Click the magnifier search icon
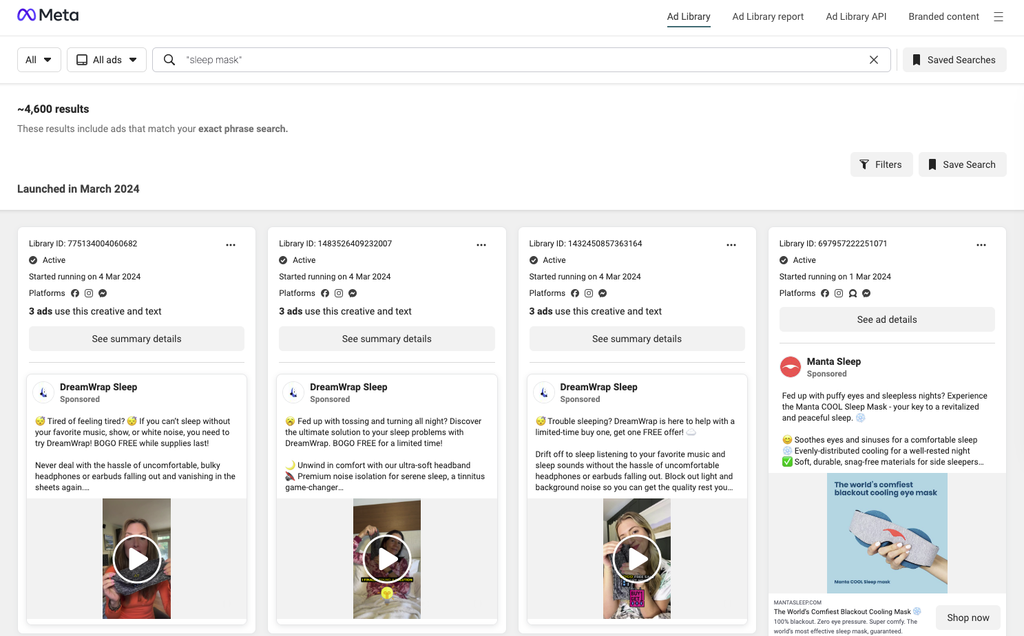 tap(169, 59)
